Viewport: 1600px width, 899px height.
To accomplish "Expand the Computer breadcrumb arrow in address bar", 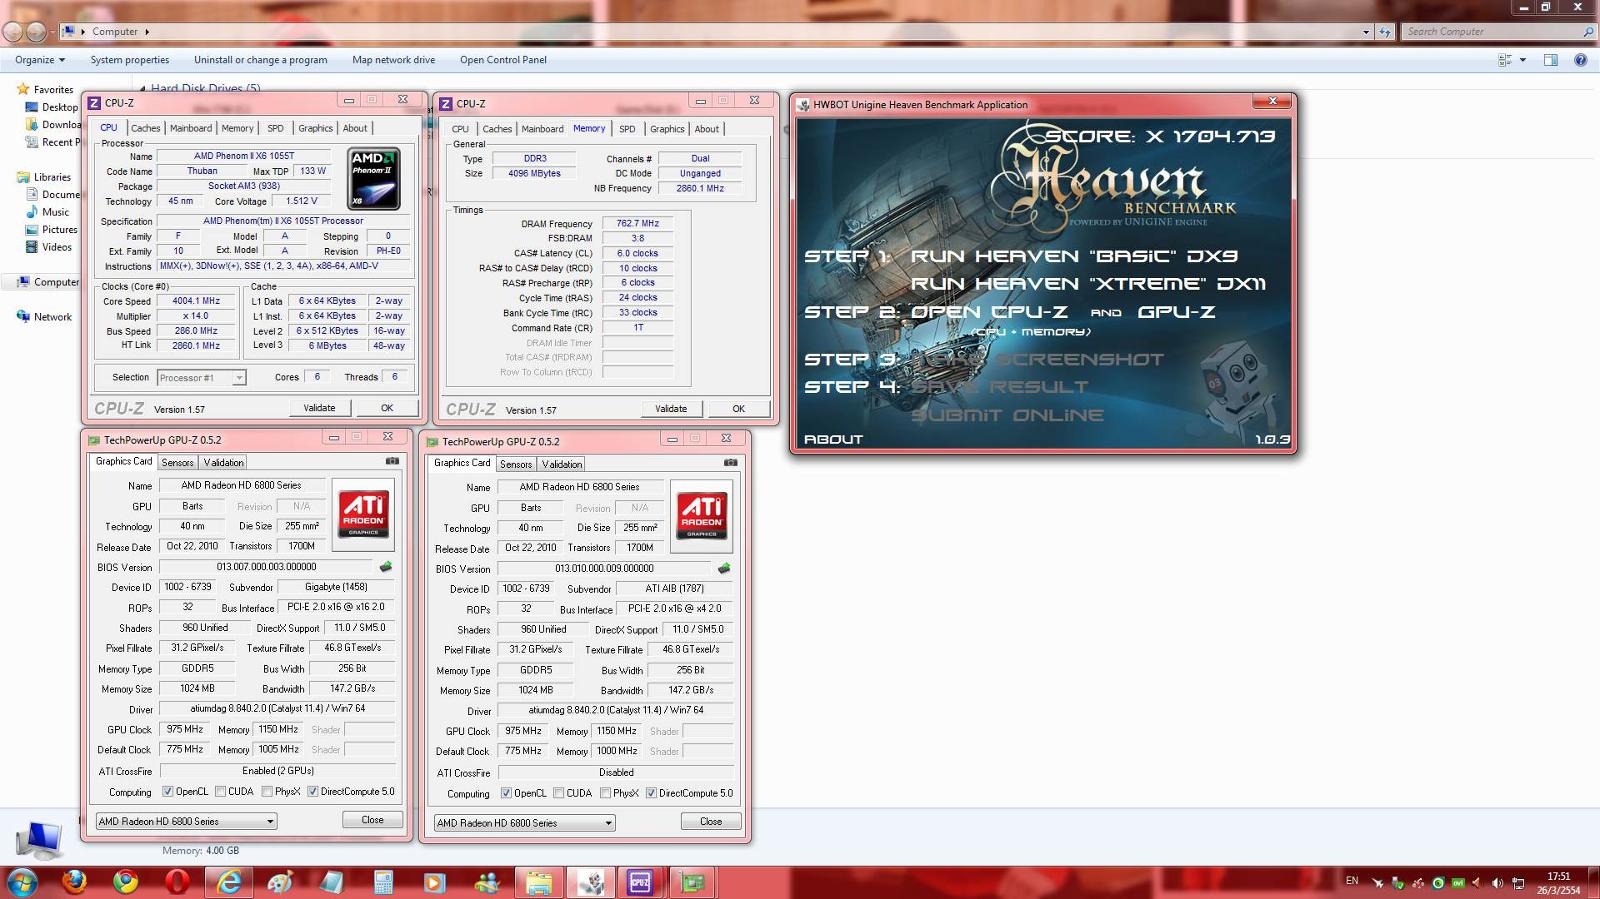I will coord(147,32).
